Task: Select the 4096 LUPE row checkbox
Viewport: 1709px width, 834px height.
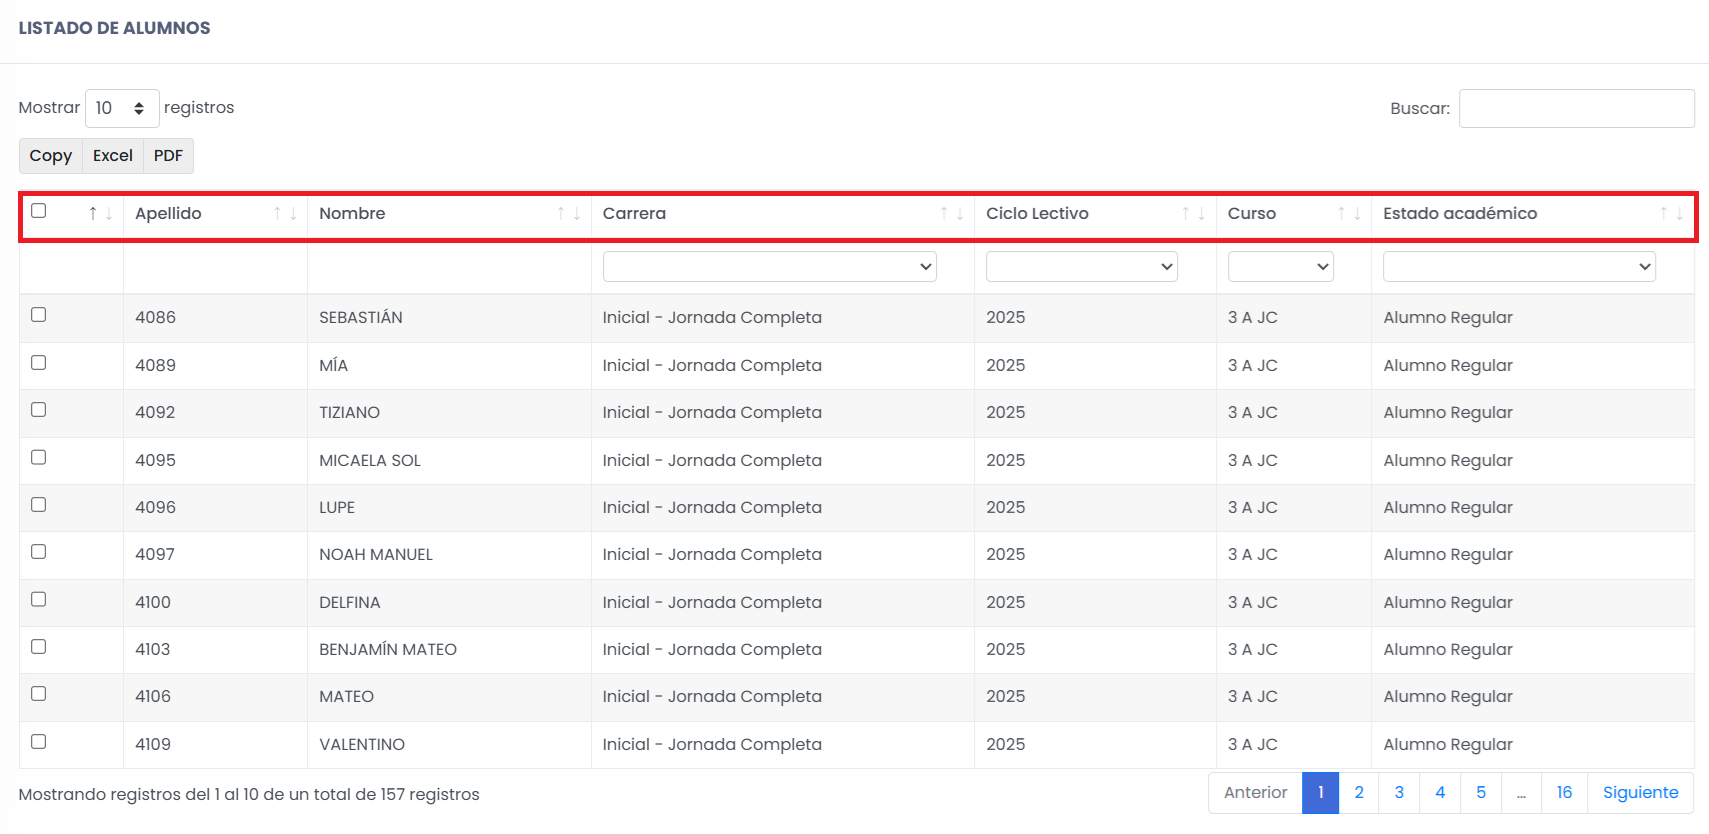Action: pyautogui.click(x=39, y=505)
